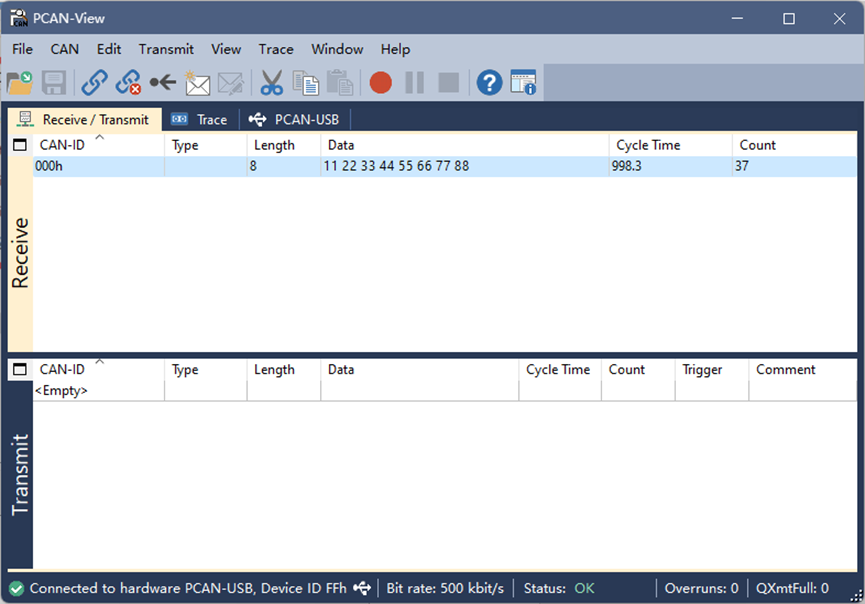The image size is (865, 604).
Task: Click the Open file folder icon
Action: point(20,83)
